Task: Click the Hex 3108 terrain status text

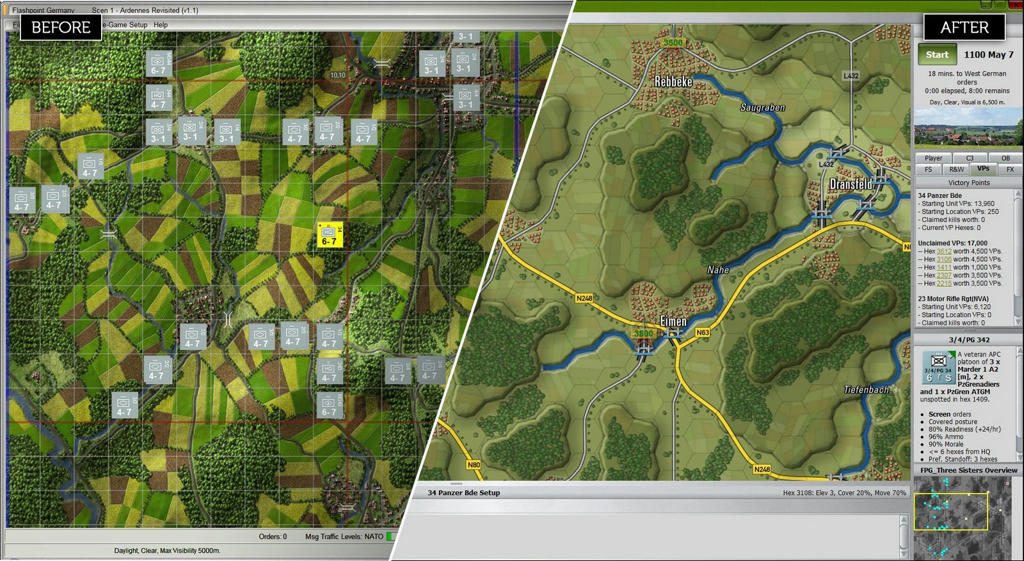Action: coord(844,492)
